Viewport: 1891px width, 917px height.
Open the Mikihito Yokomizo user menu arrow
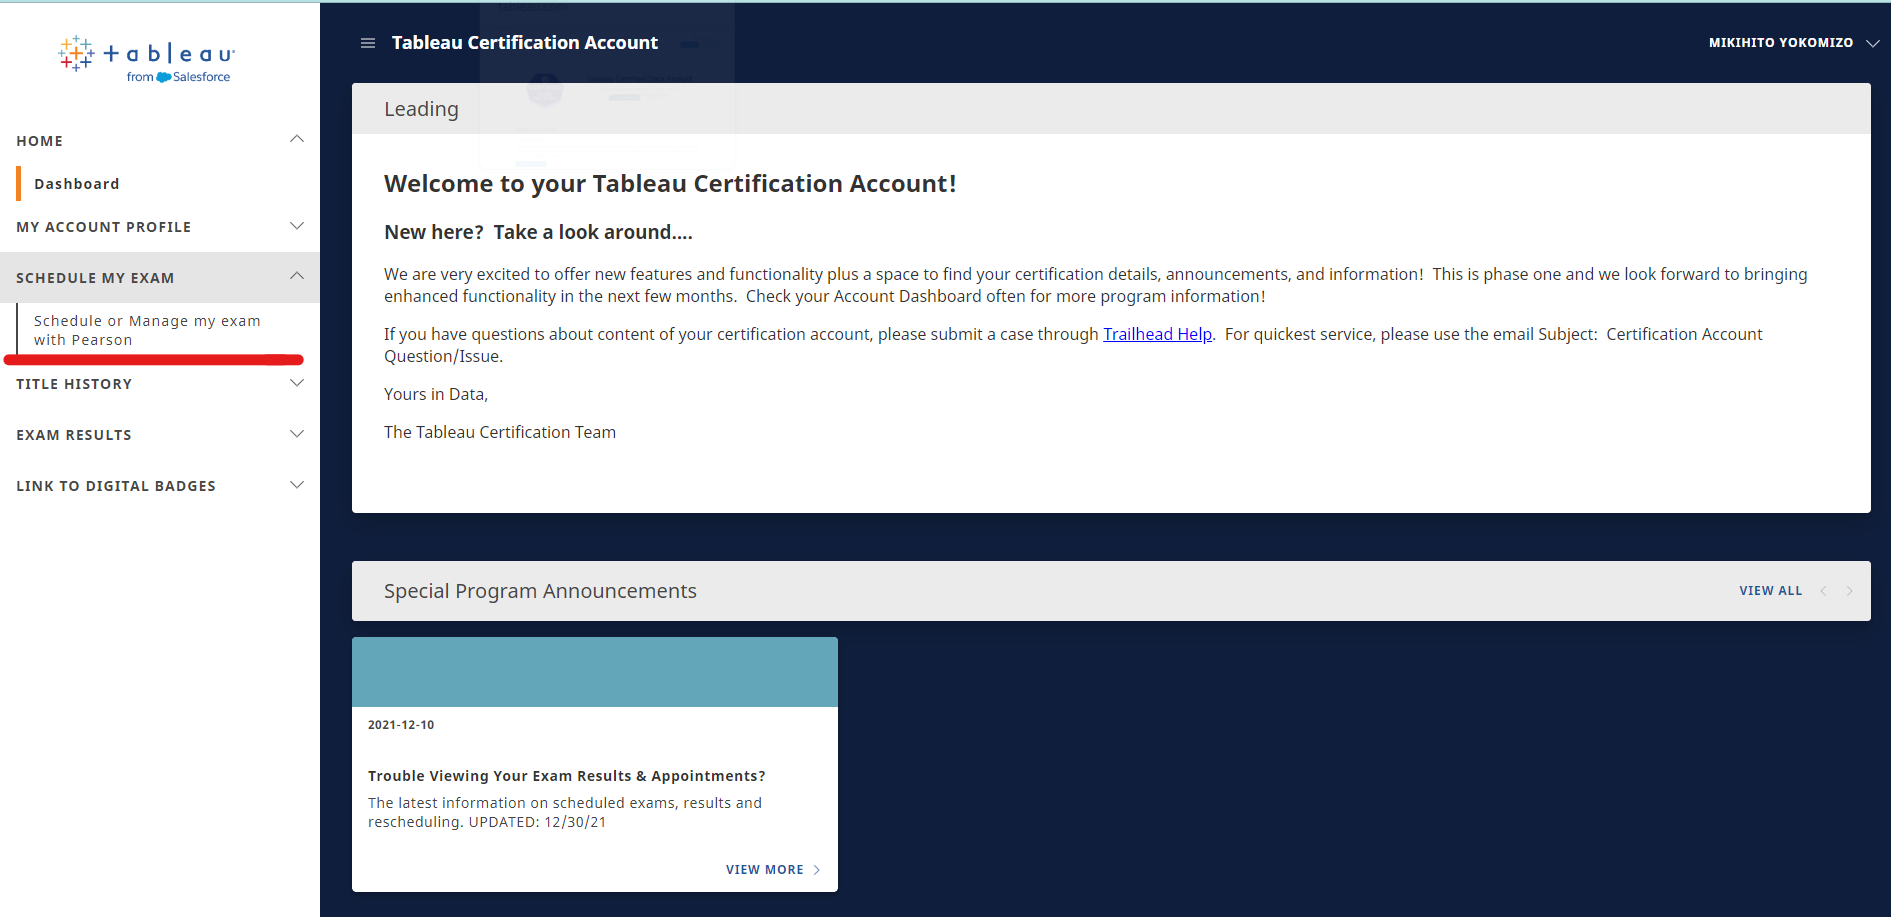pyautogui.click(x=1872, y=43)
